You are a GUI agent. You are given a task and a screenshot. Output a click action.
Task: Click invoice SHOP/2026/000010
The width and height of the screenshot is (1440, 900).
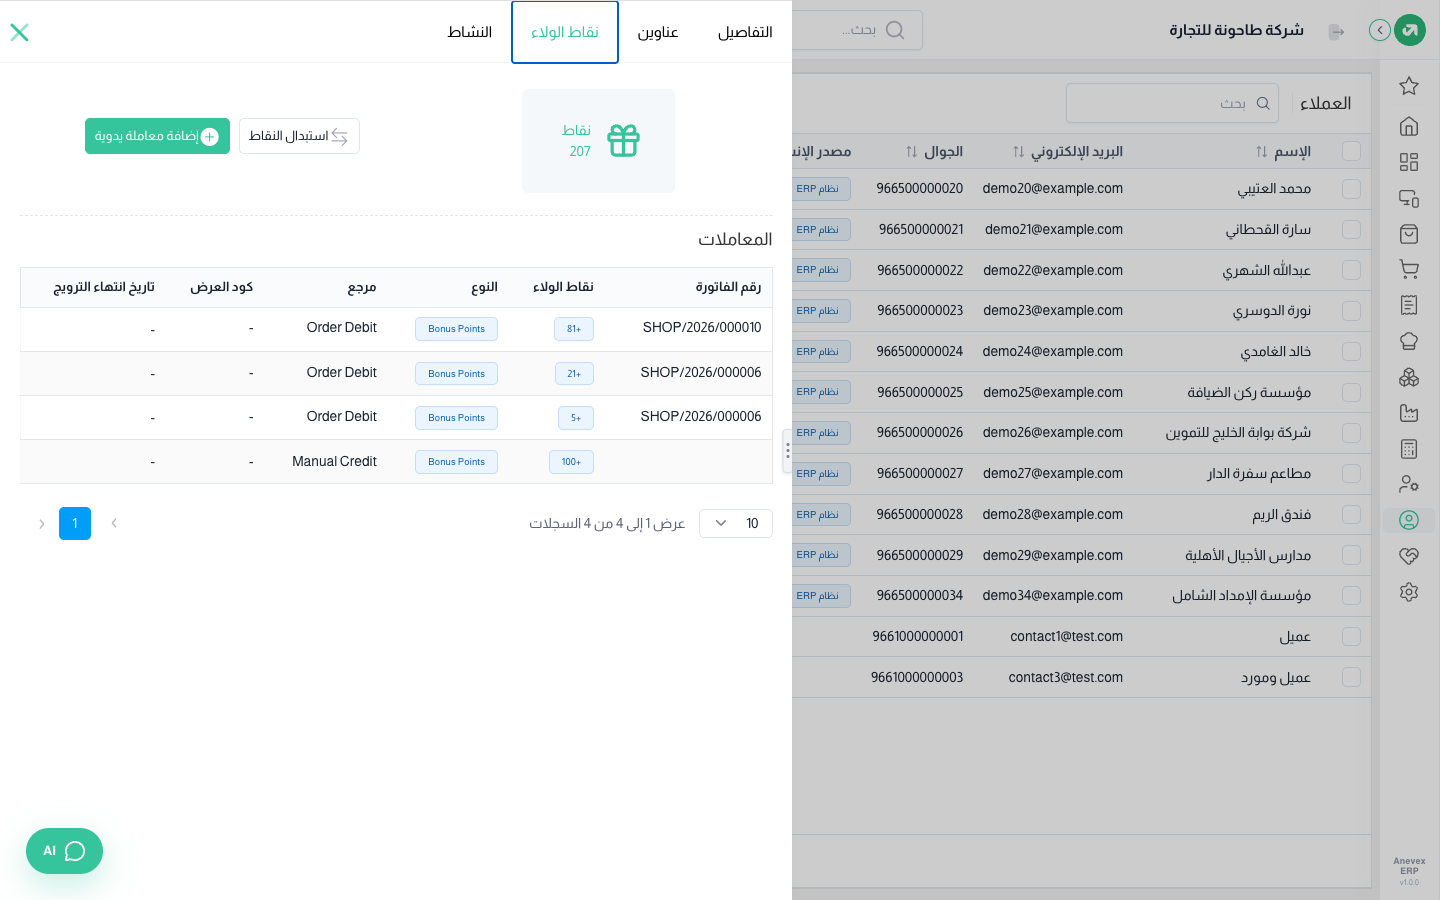pos(702,328)
